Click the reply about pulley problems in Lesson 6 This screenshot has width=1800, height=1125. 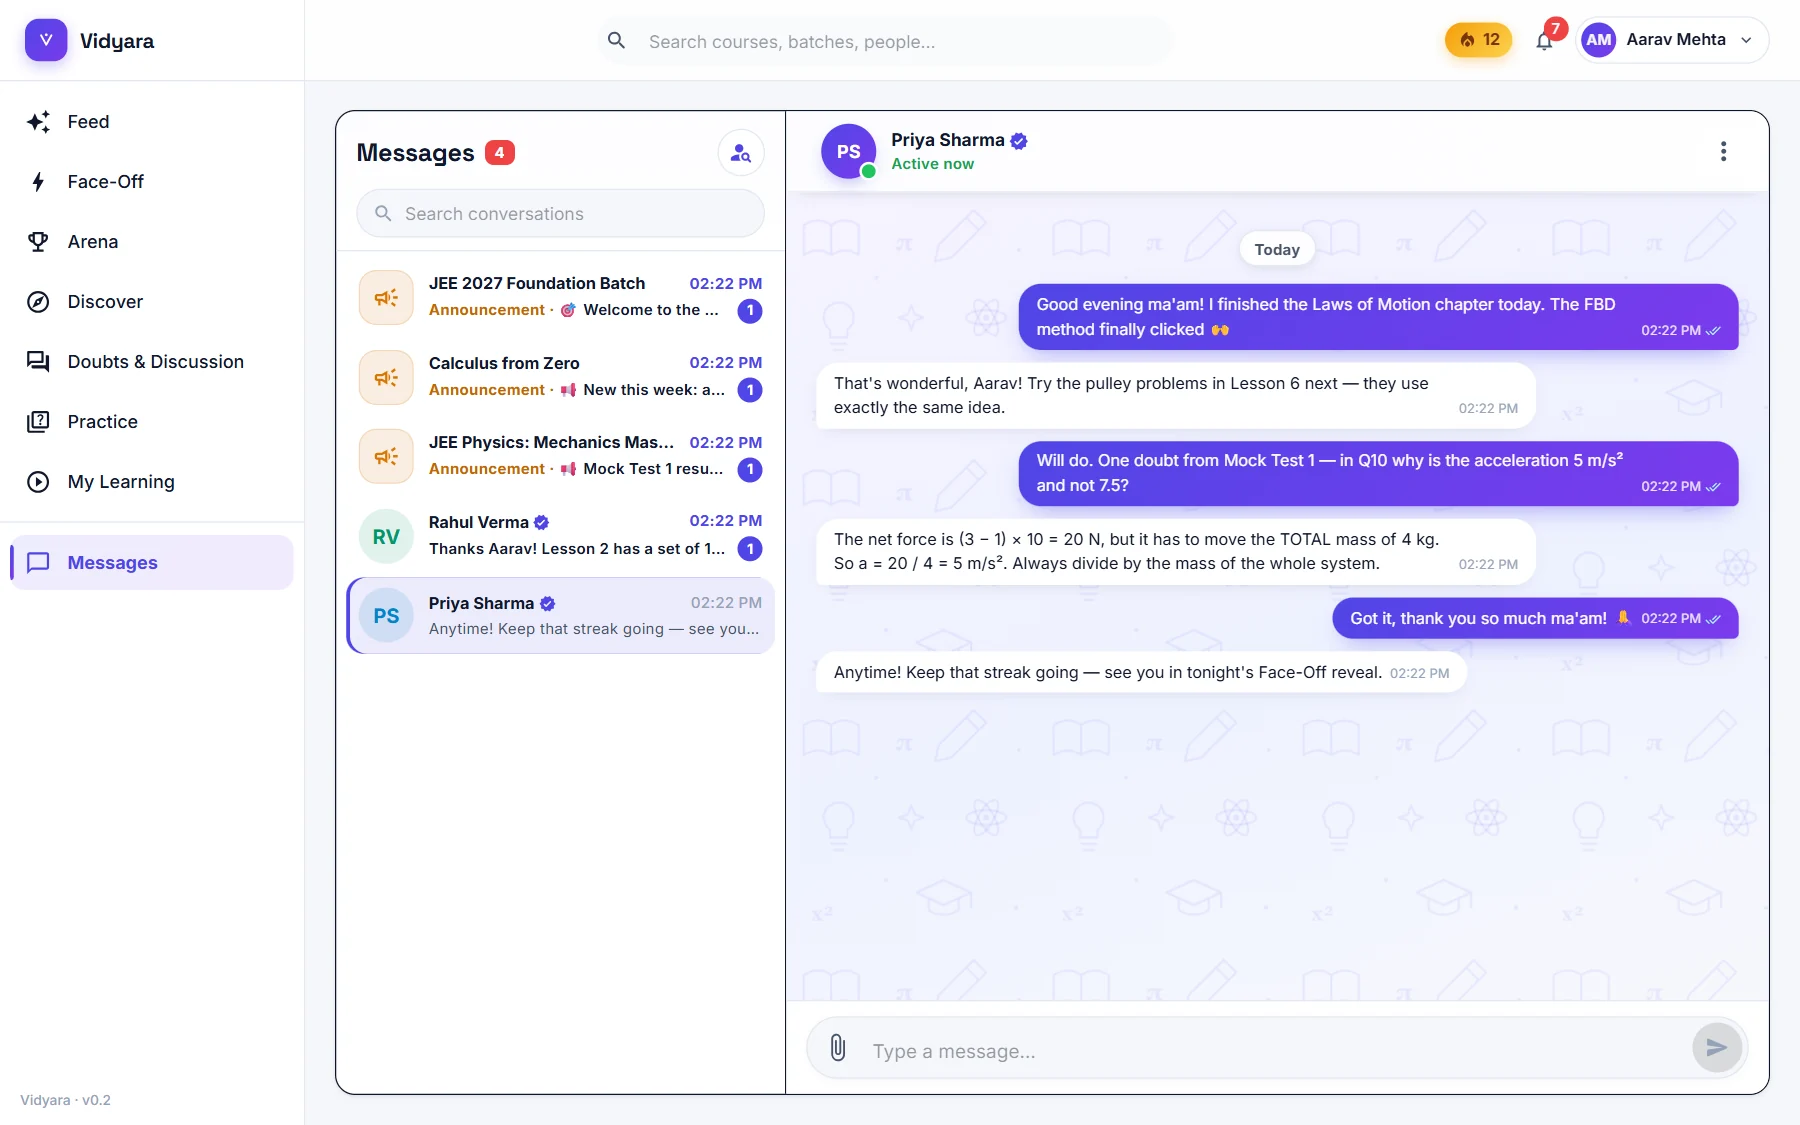click(x=1176, y=396)
